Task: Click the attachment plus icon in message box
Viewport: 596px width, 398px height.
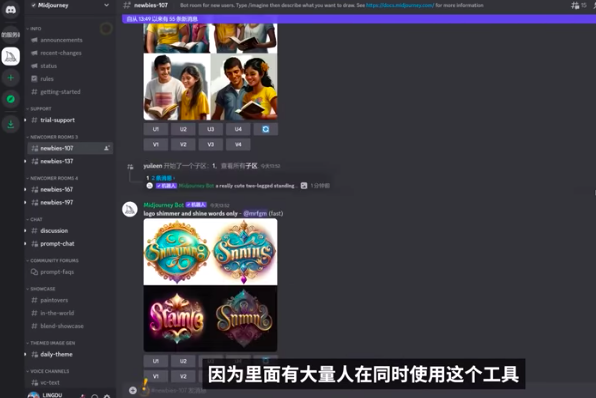Action: tap(133, 390)
